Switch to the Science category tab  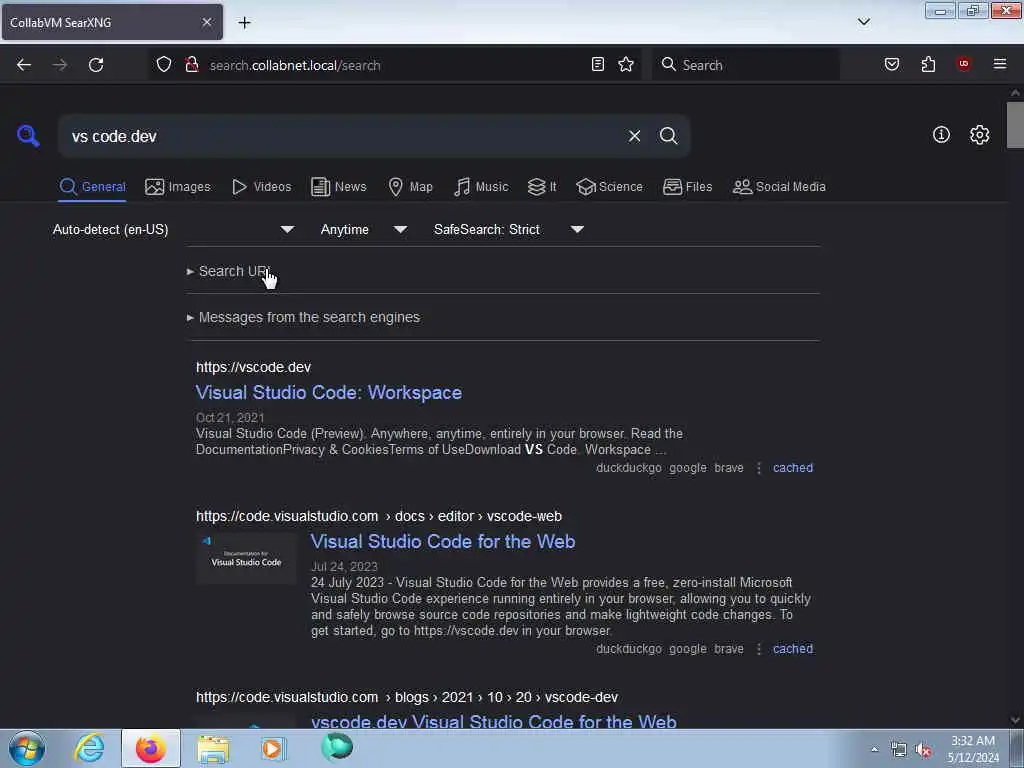pos(609,187)
